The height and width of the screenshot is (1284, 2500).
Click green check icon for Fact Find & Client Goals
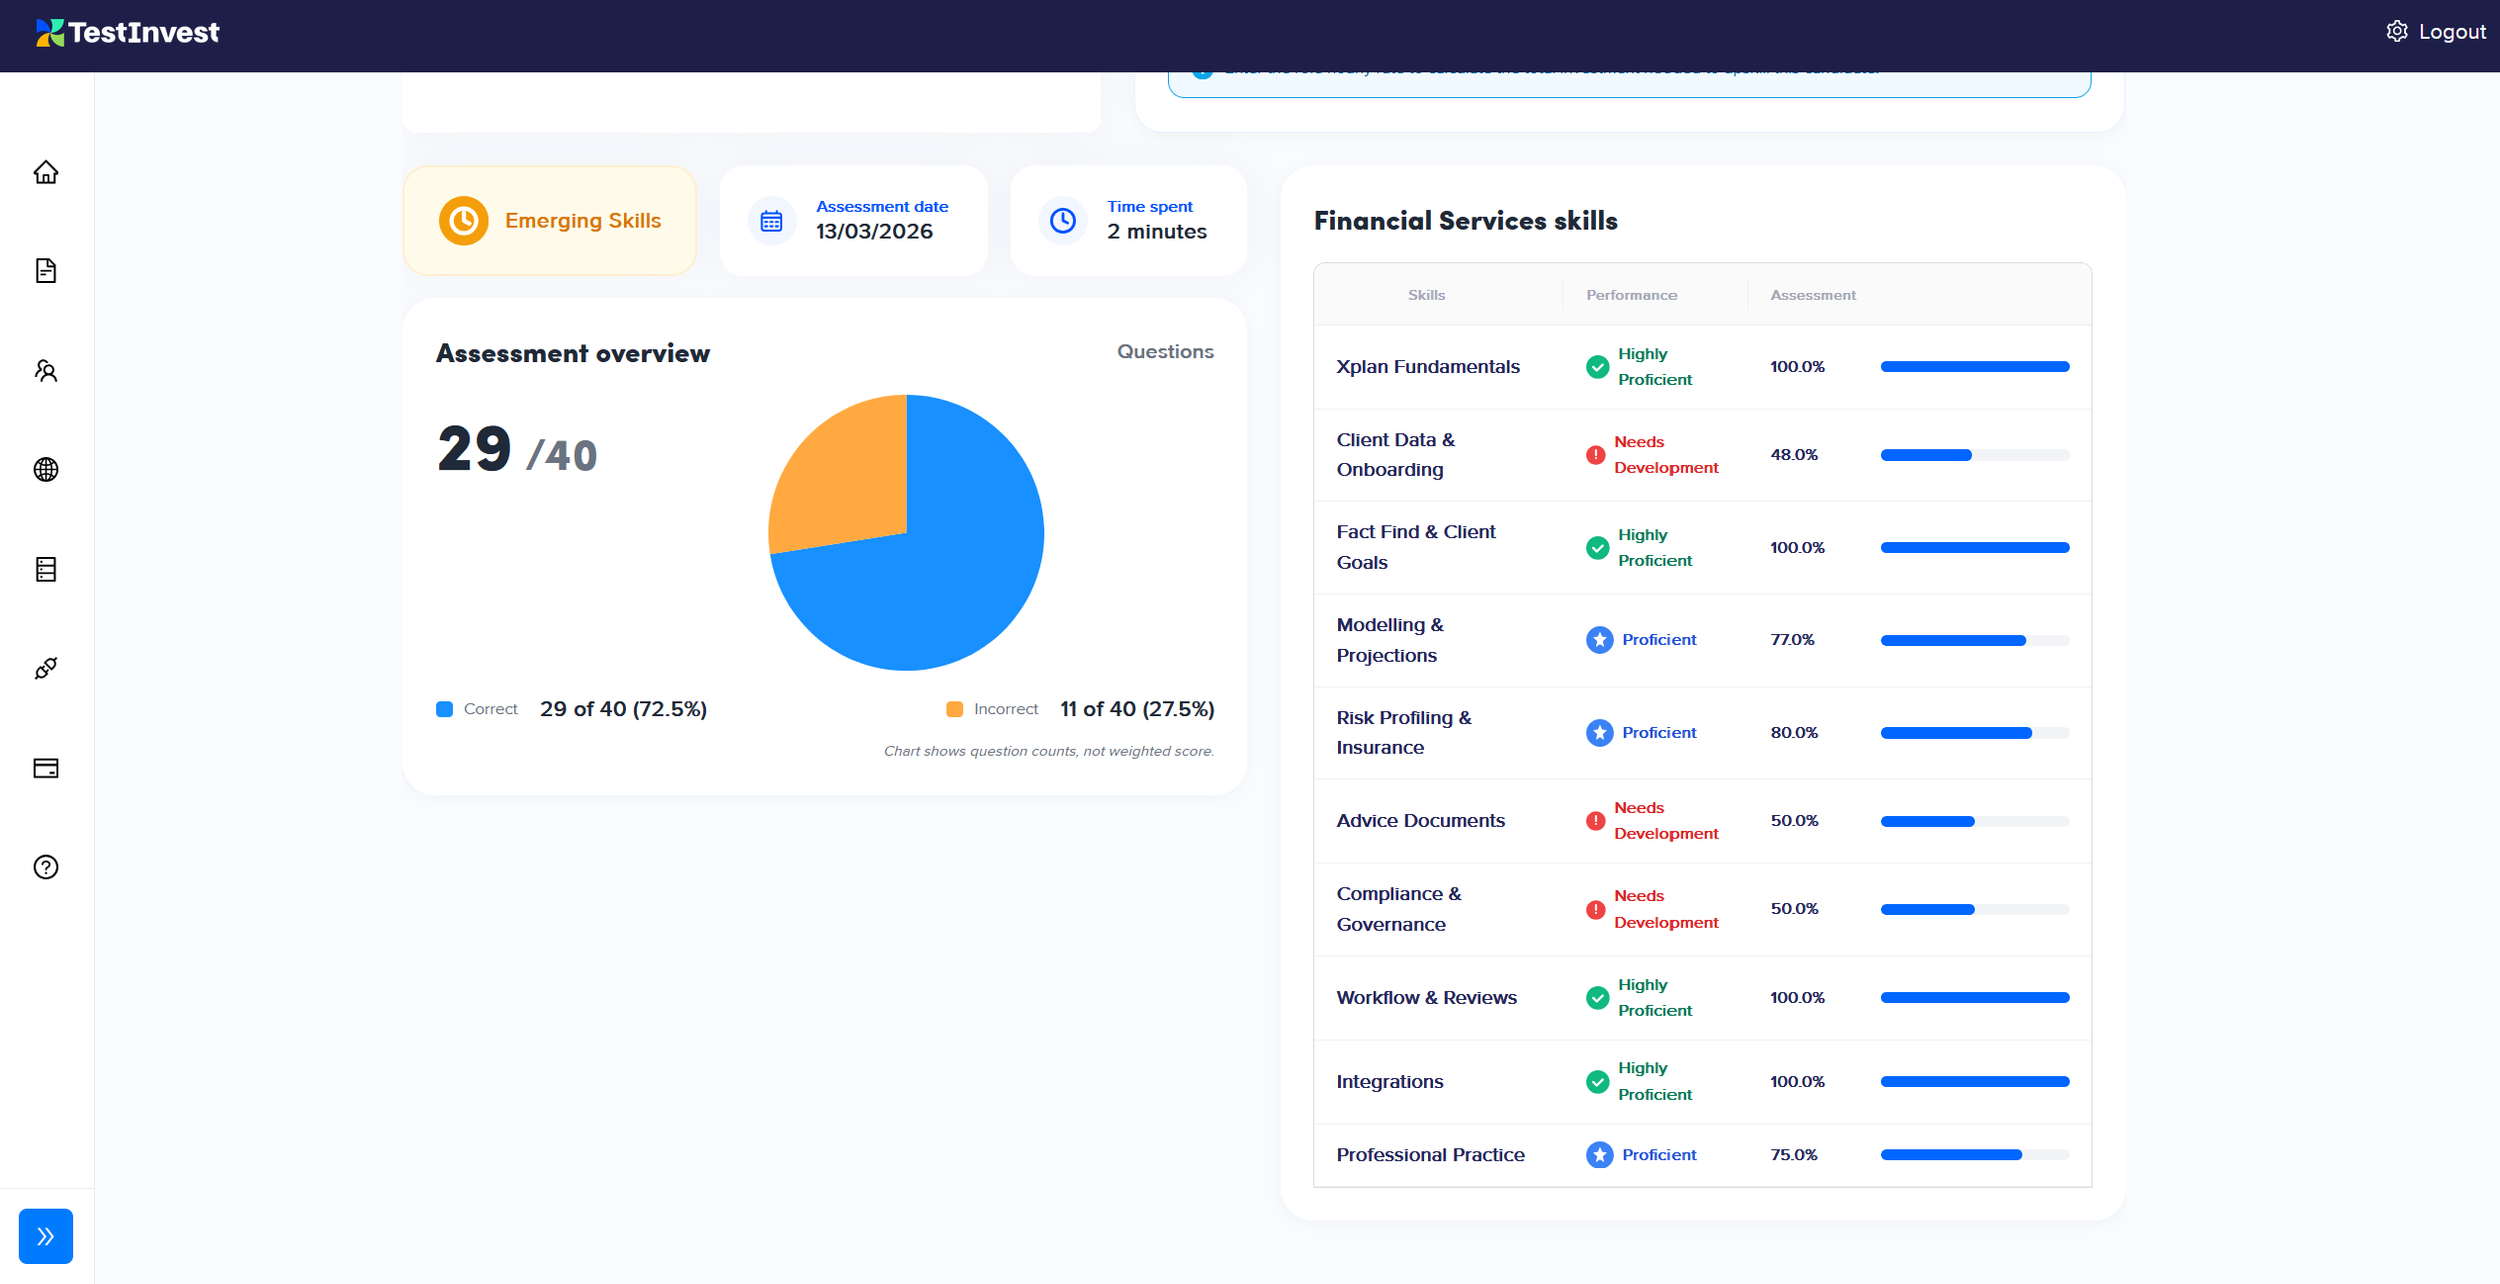[1598, 548]
